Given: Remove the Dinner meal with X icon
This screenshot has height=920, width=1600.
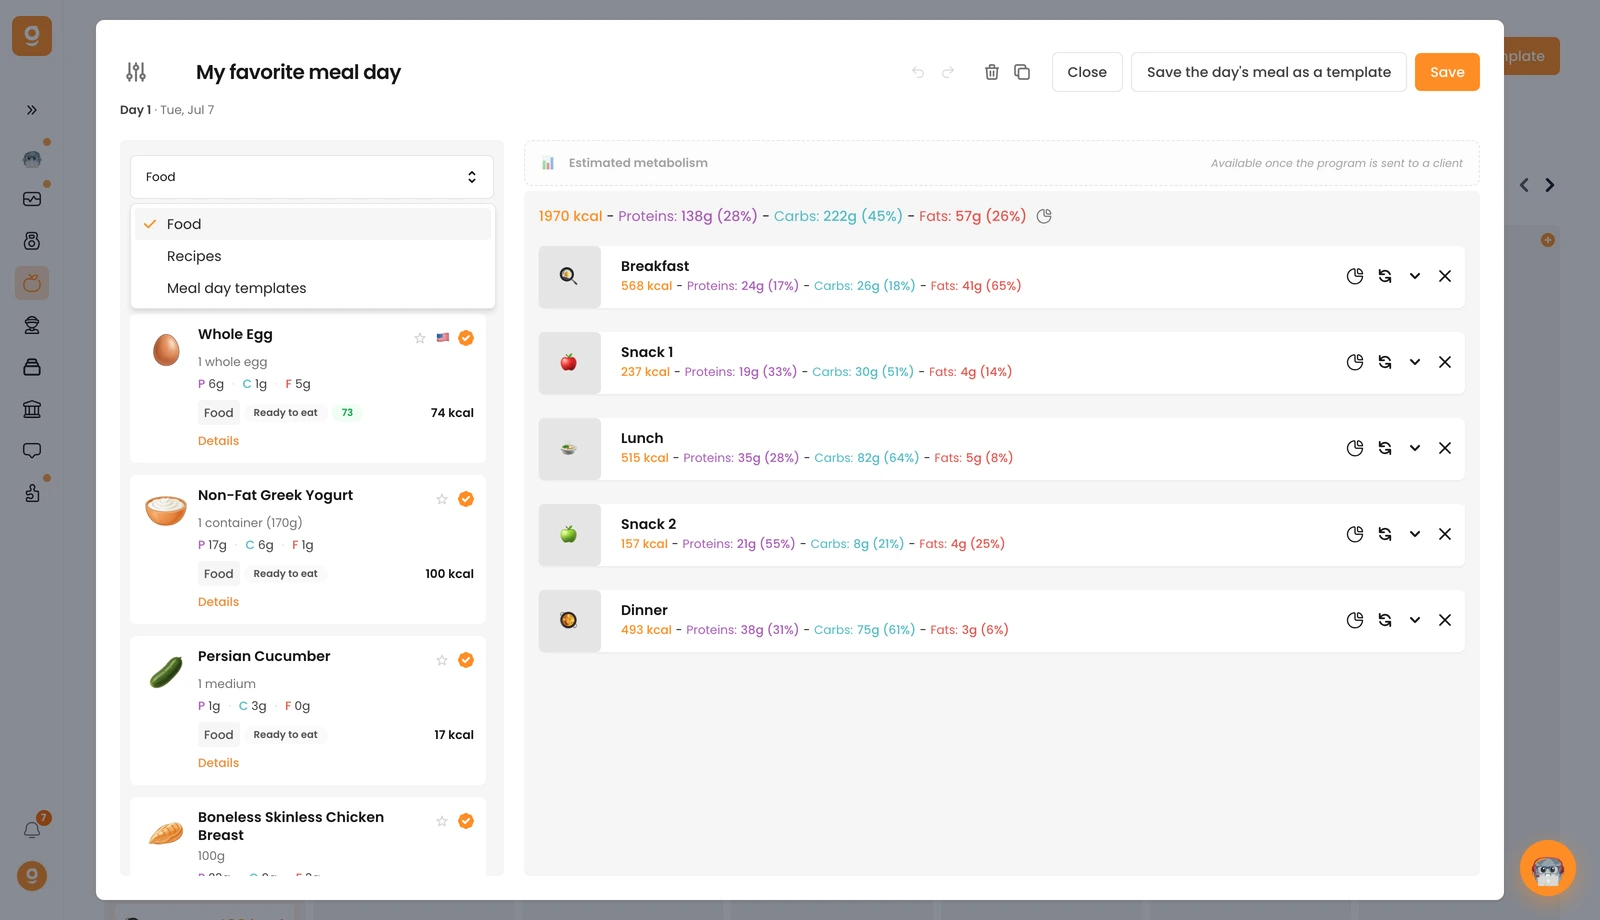Looking at the screenshot, I should 1445,620.
